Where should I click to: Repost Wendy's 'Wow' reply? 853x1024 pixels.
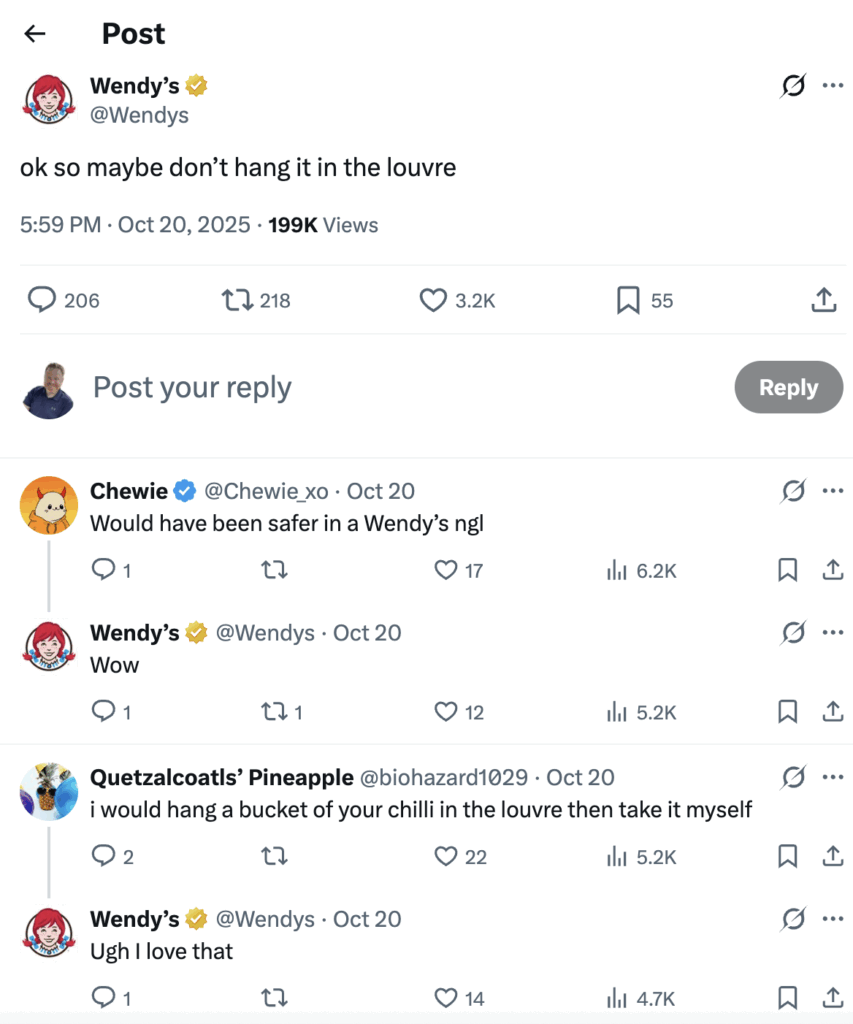[274, 712]
